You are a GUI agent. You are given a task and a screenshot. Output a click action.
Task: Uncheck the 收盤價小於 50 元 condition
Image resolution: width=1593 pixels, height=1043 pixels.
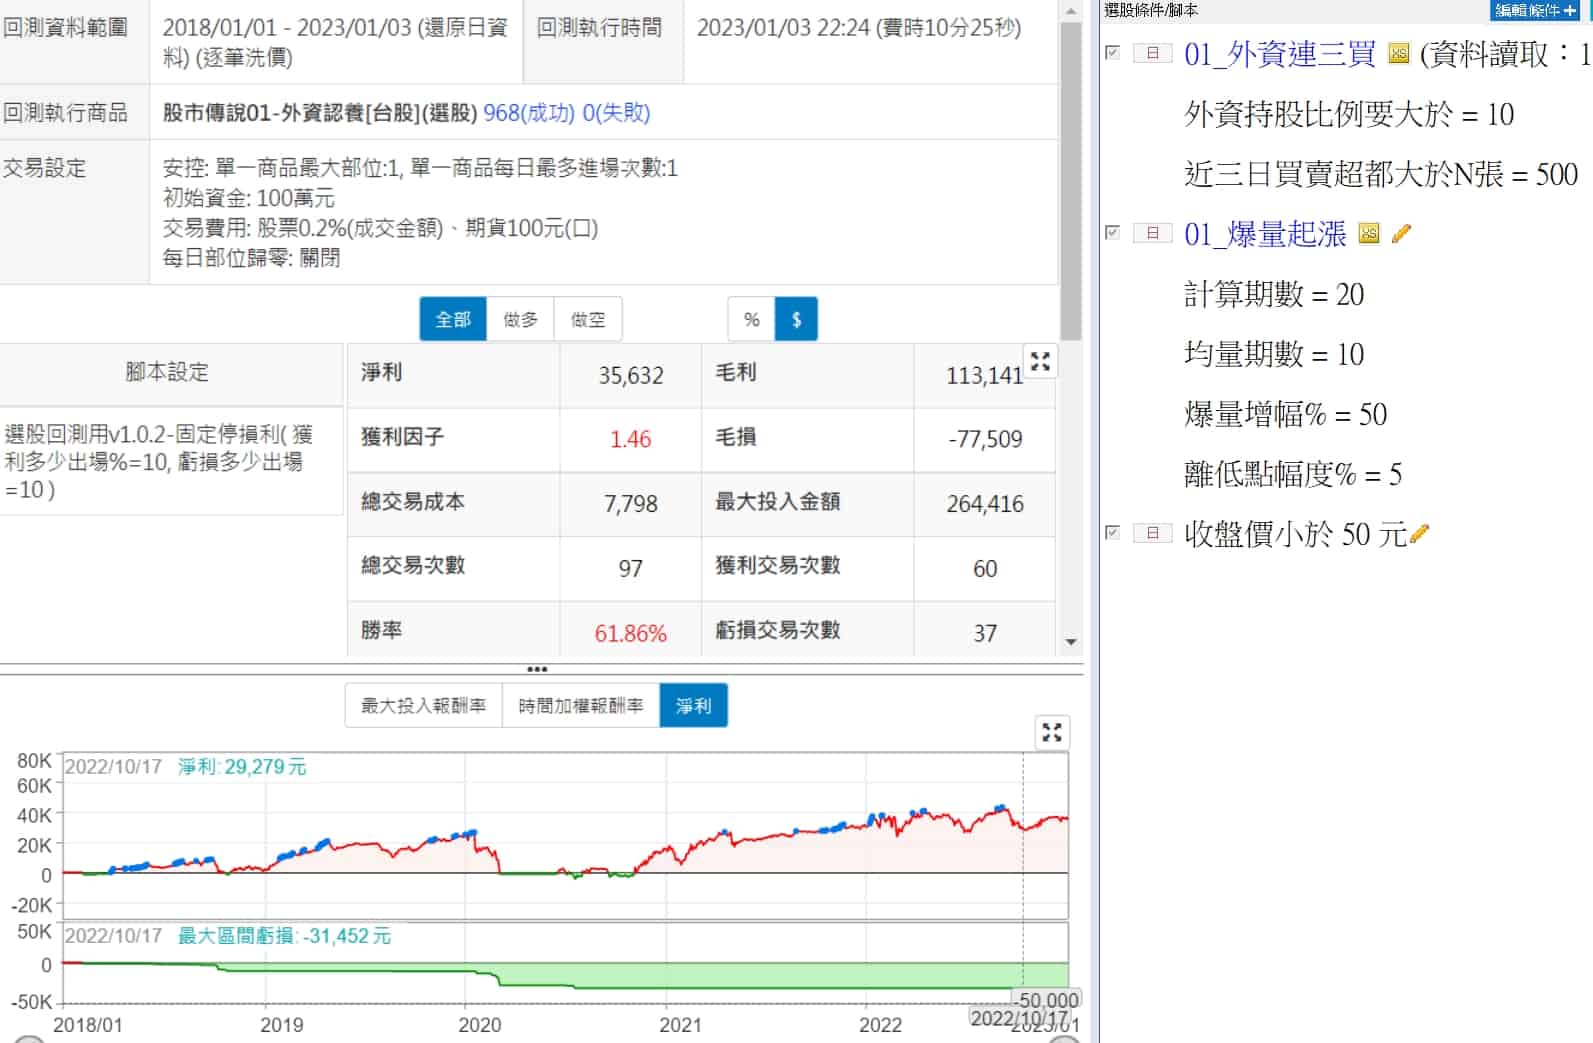[x=1112, y=533]
